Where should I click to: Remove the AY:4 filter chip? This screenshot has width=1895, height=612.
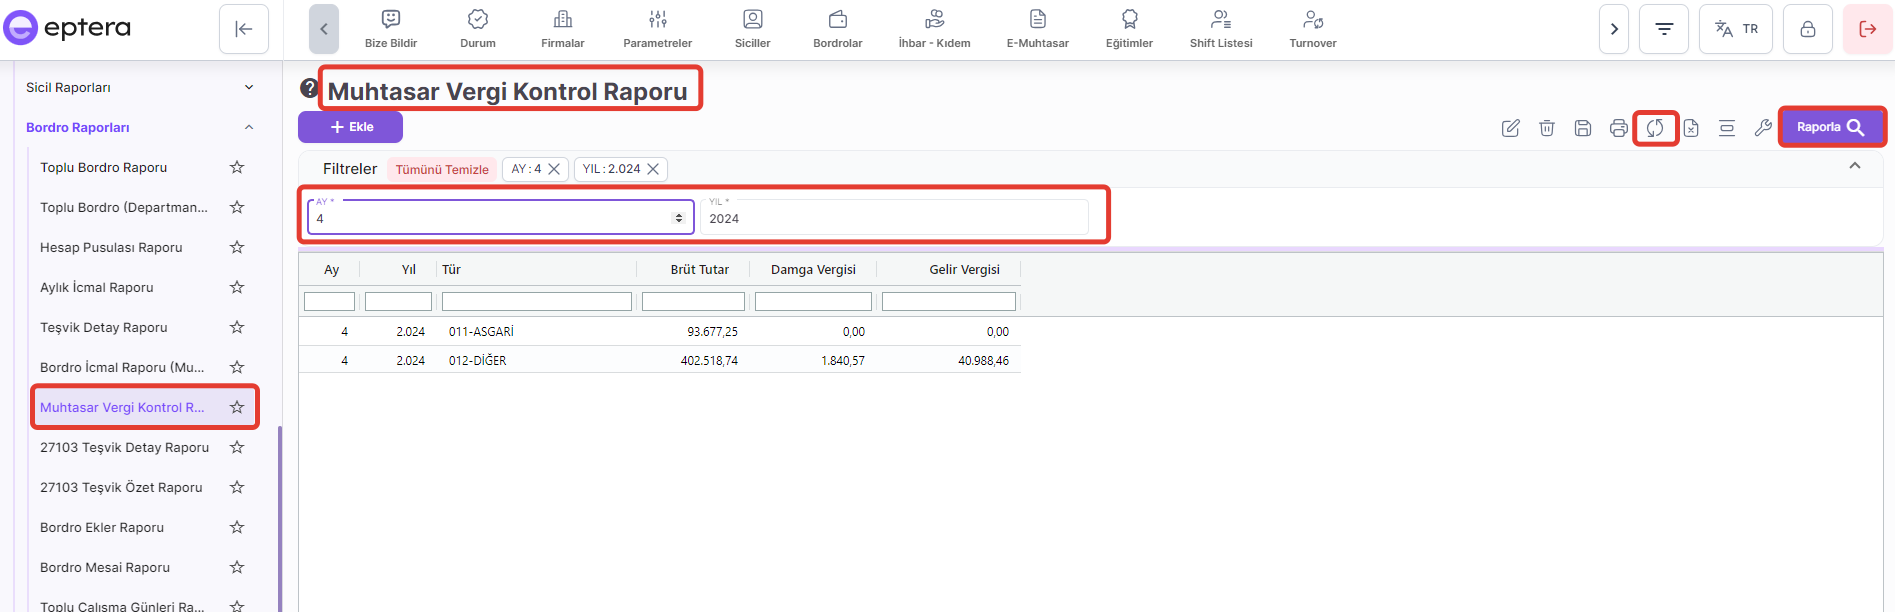554,169
